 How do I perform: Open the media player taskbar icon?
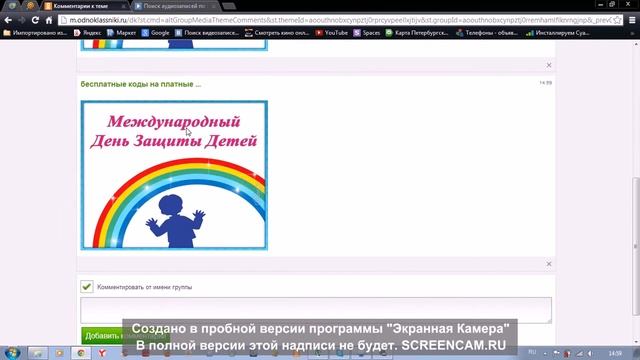pyautogui.click(x=60, y=353)
